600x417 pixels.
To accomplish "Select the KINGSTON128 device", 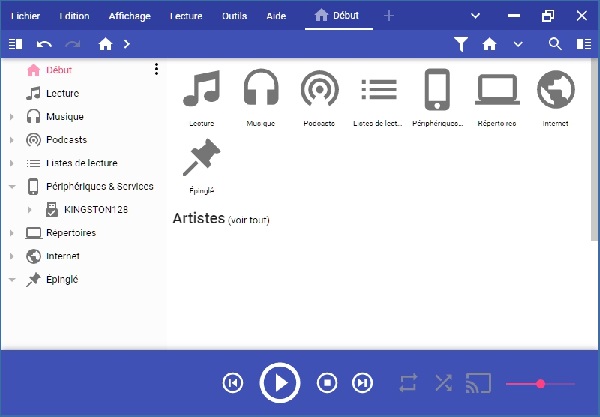I will pos(96,210).
